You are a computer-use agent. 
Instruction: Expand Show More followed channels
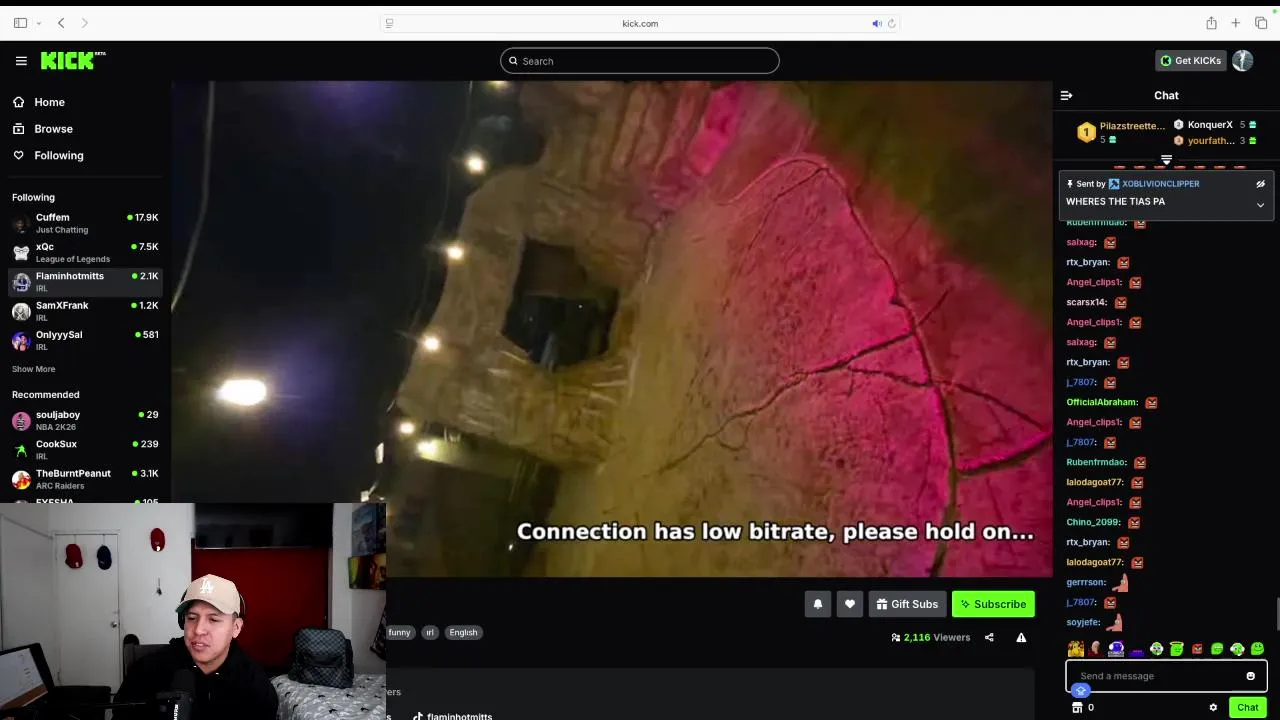(x=33, y=369)
